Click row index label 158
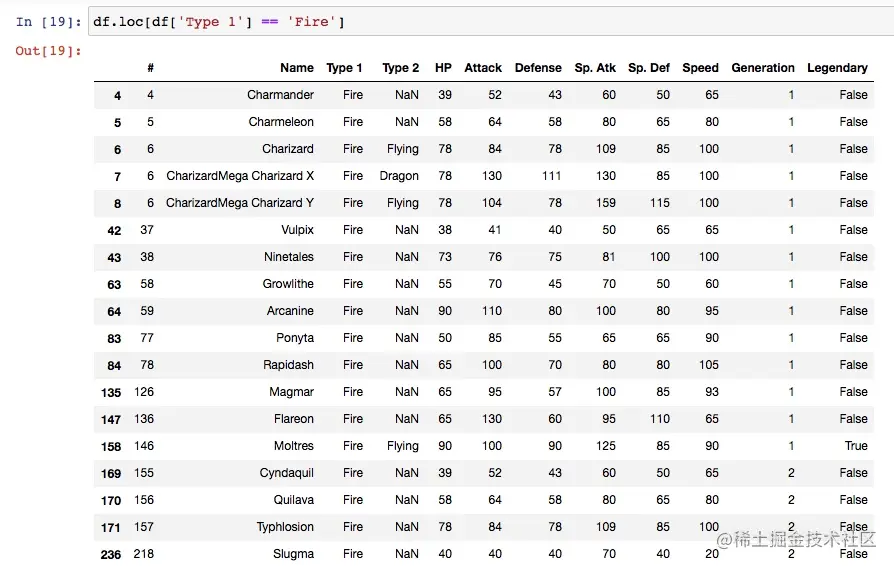 tap(111, 446)
